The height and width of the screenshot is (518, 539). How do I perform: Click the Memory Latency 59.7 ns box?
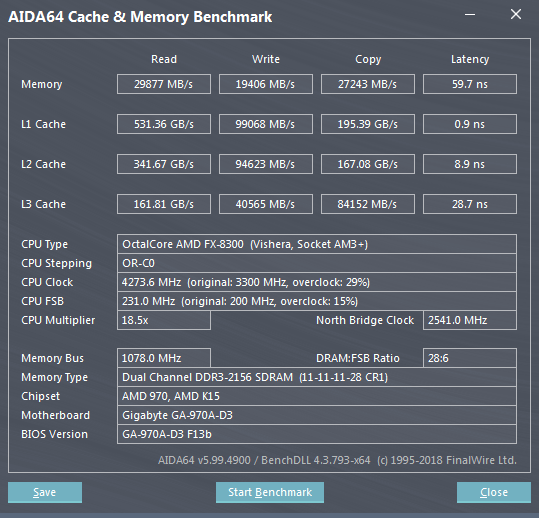(470, 84)
